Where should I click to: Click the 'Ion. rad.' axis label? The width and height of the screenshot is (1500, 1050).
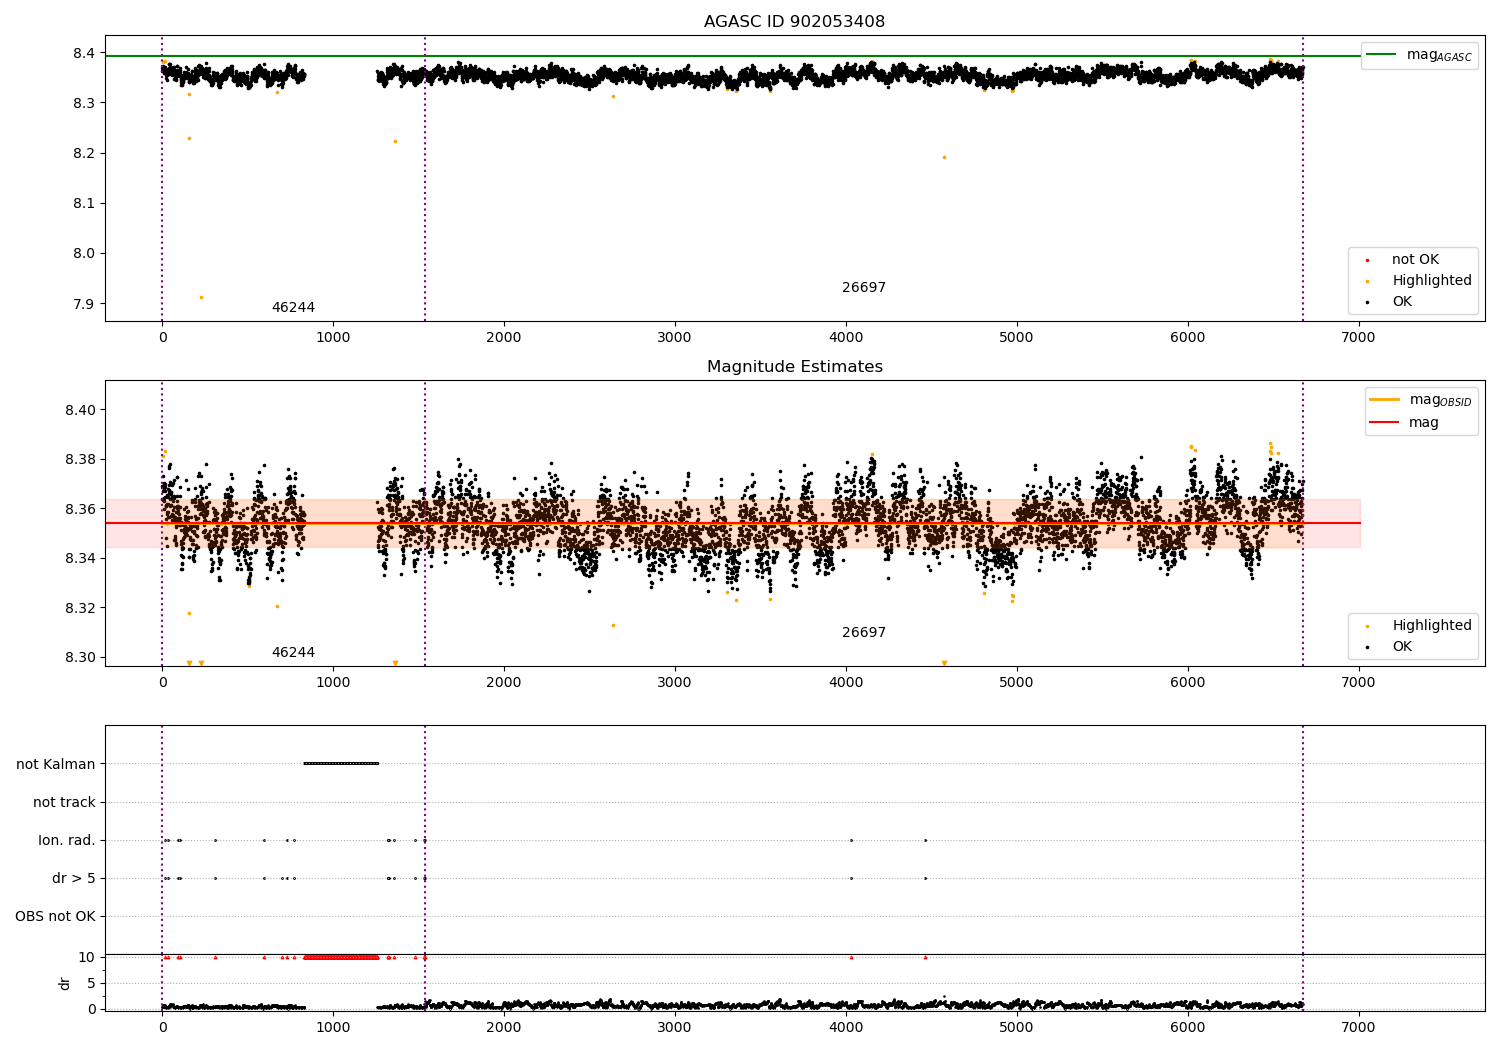(x=67, y=840)
